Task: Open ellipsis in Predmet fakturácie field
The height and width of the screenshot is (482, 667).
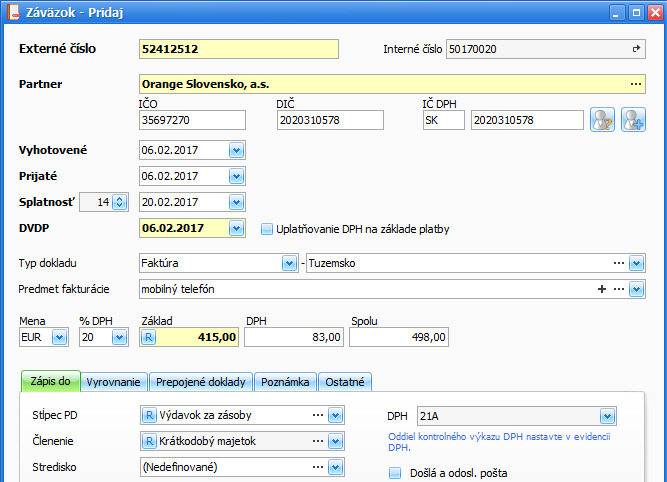Action: [619, 289]
